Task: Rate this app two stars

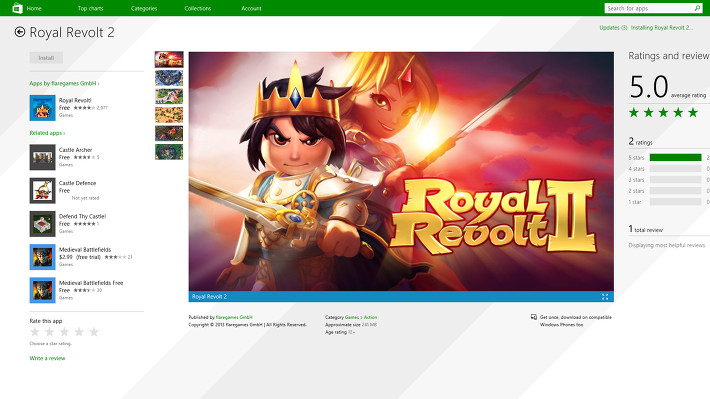Action: [50, 332]
